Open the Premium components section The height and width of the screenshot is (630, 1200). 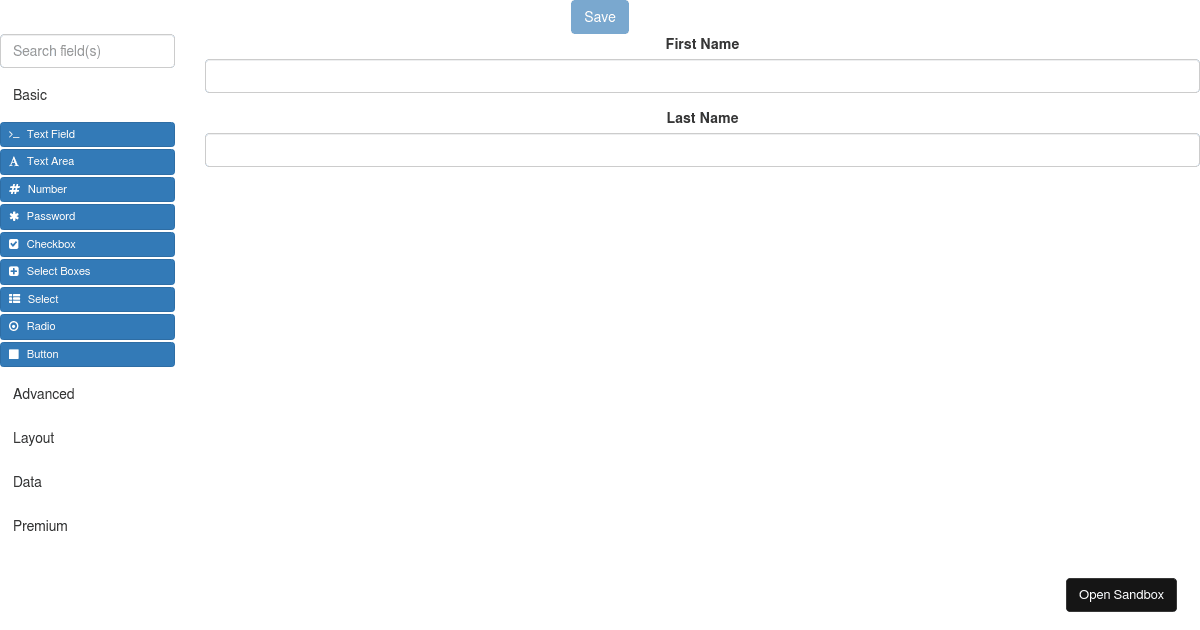[40, 526]
